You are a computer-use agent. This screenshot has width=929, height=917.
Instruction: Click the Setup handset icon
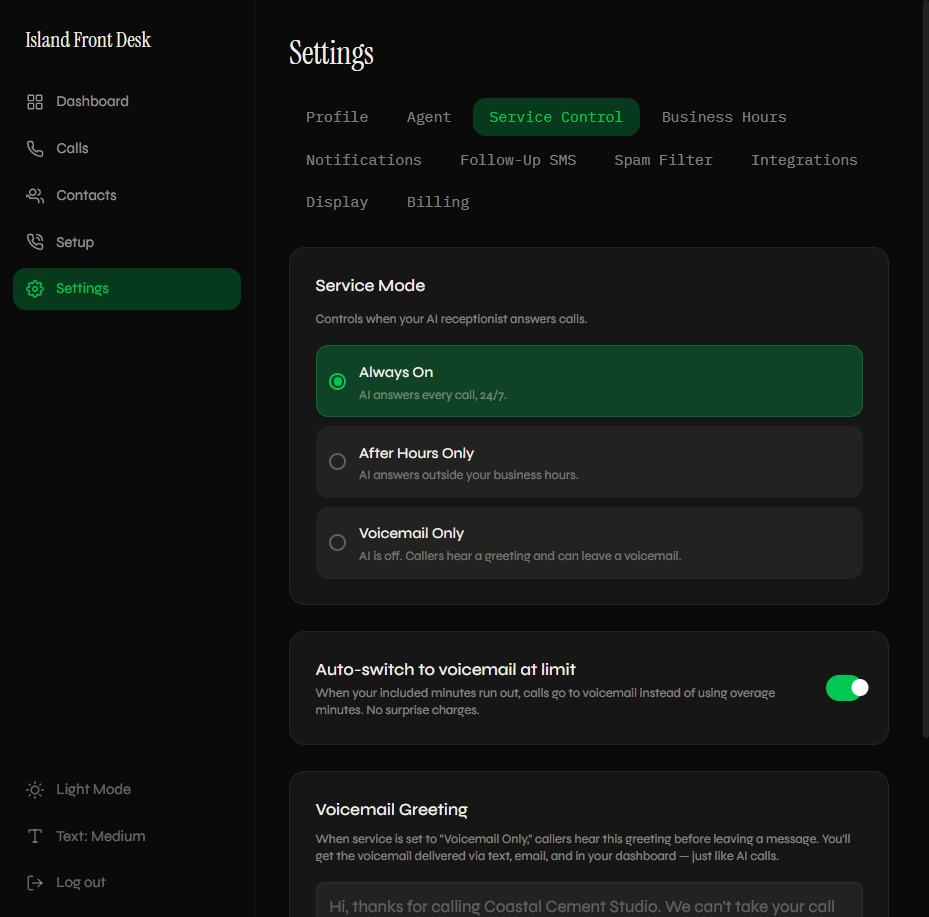(34, 241)
